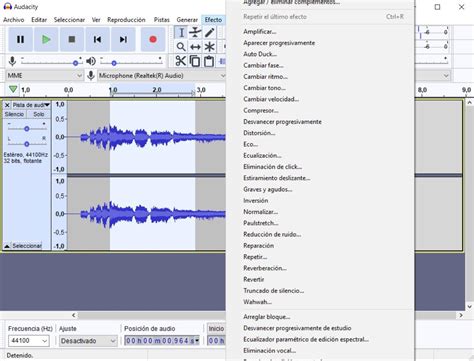
Task: Select the Time Shift tool
Action: pyautogui.click(x=195, y=47)
